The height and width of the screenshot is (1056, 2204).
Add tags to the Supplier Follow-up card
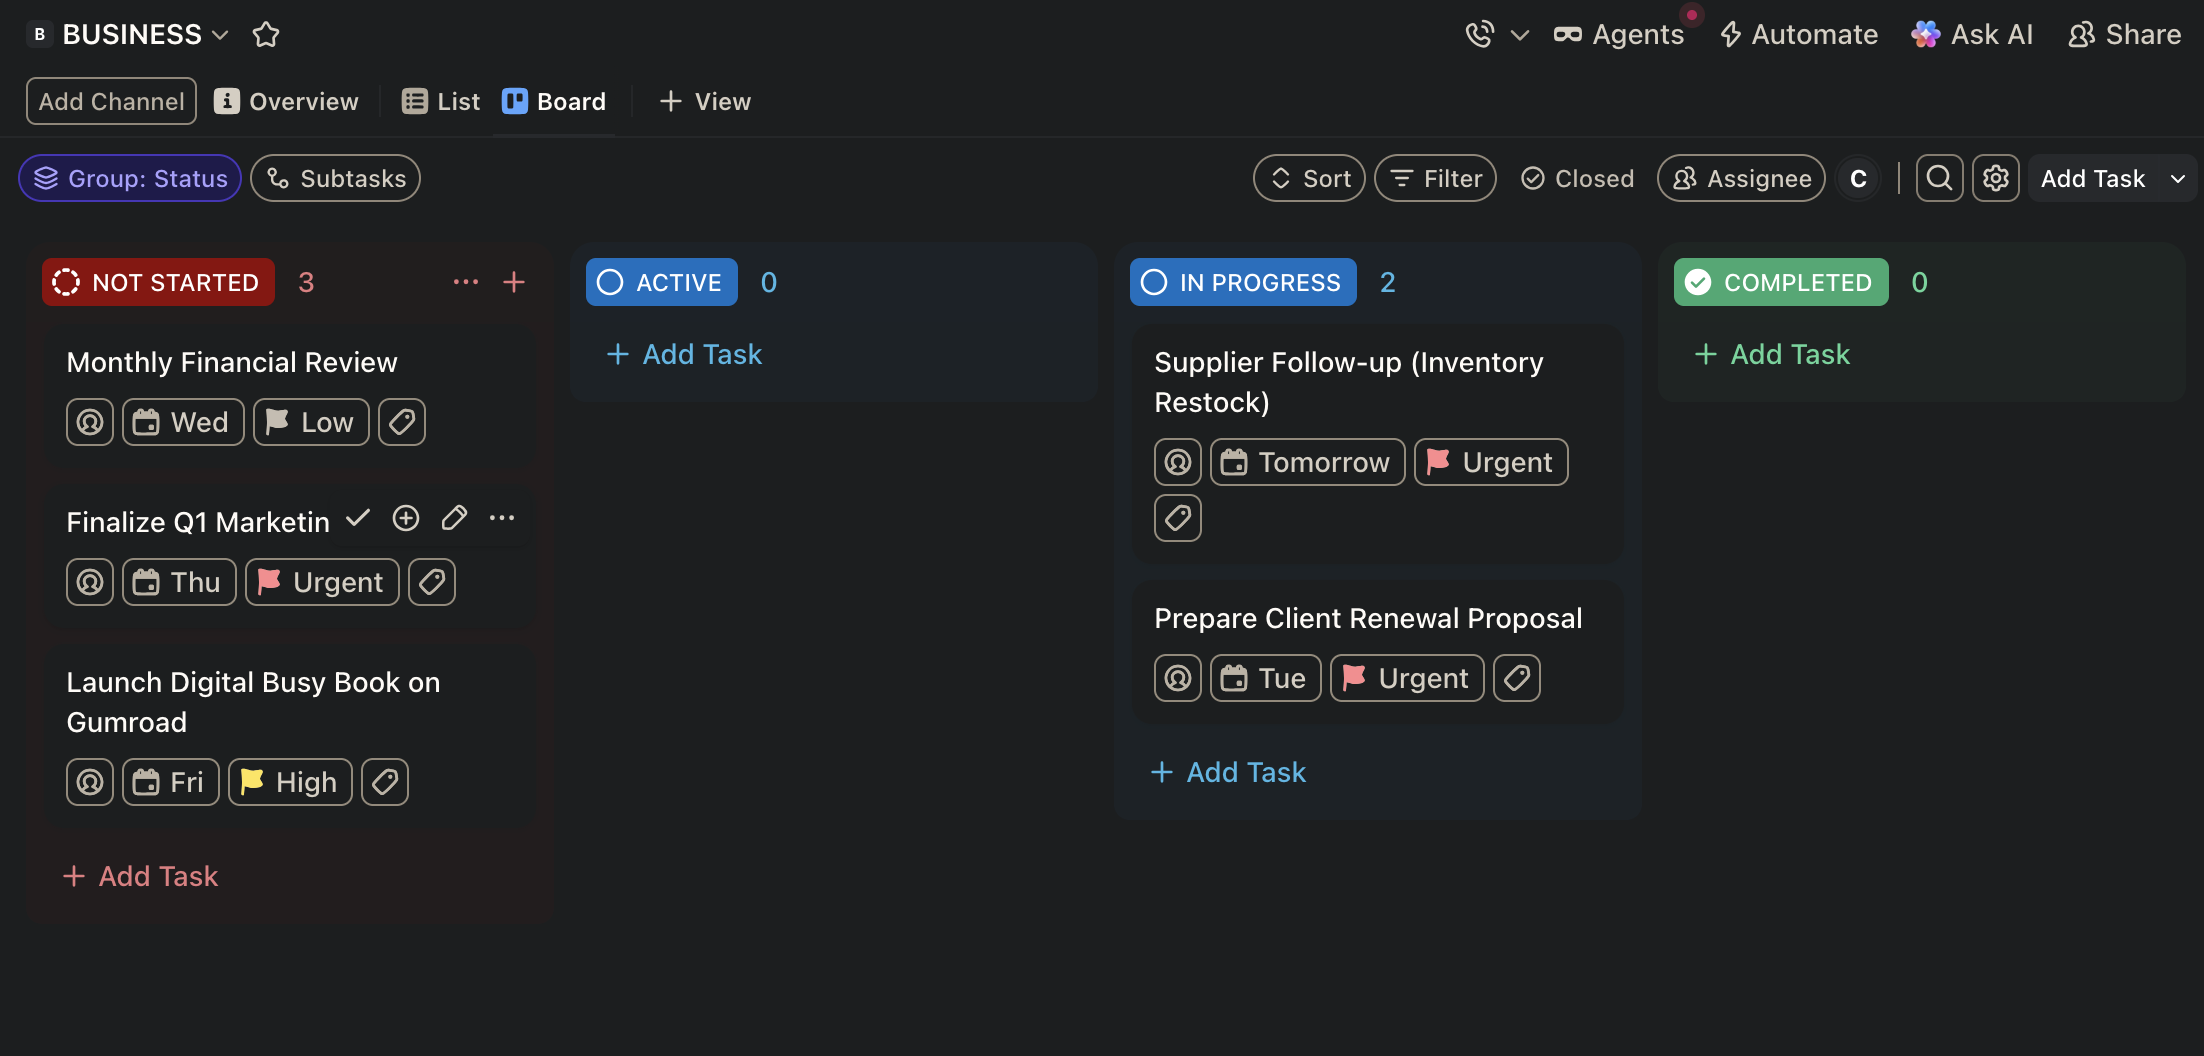pyautogui.click(x=1178, y=518)
